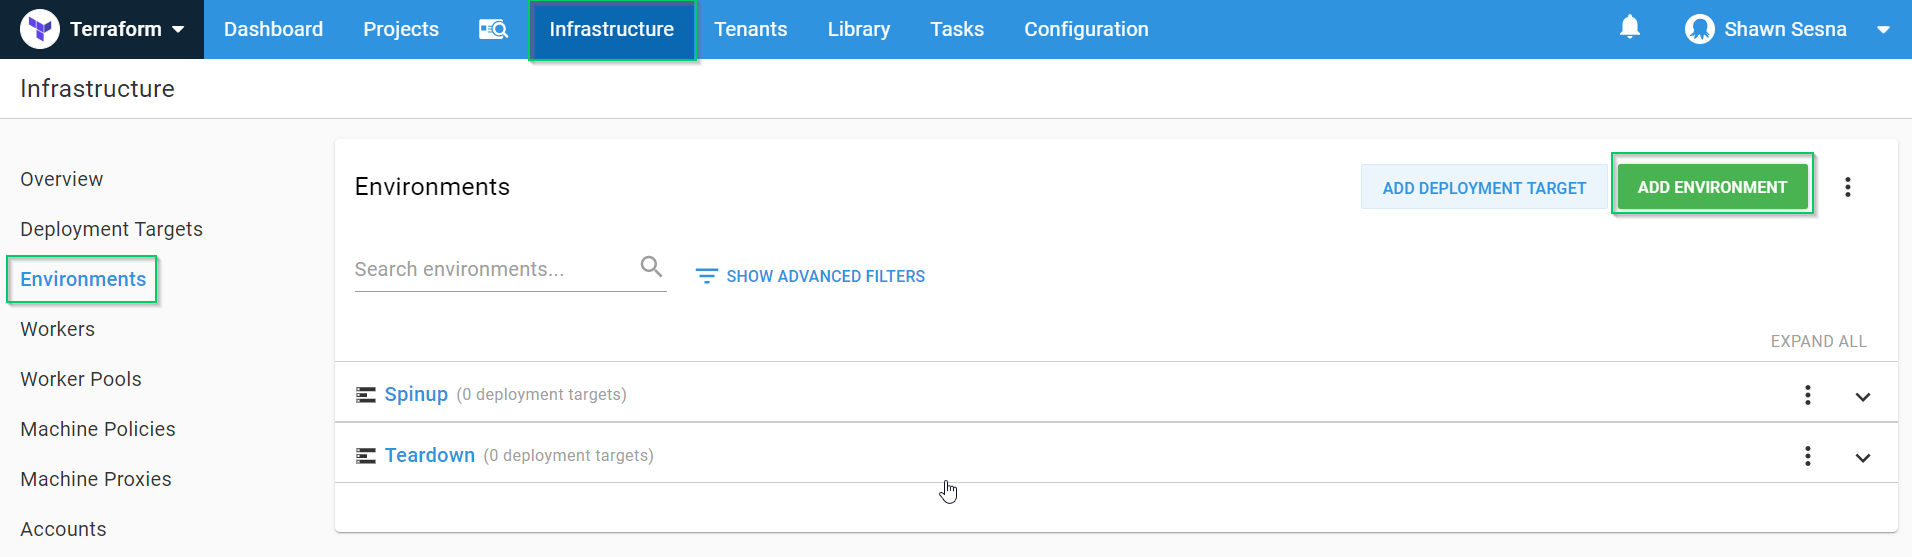
Task: Open the user profile dropdown arrow
Action: coord(1883,29)
